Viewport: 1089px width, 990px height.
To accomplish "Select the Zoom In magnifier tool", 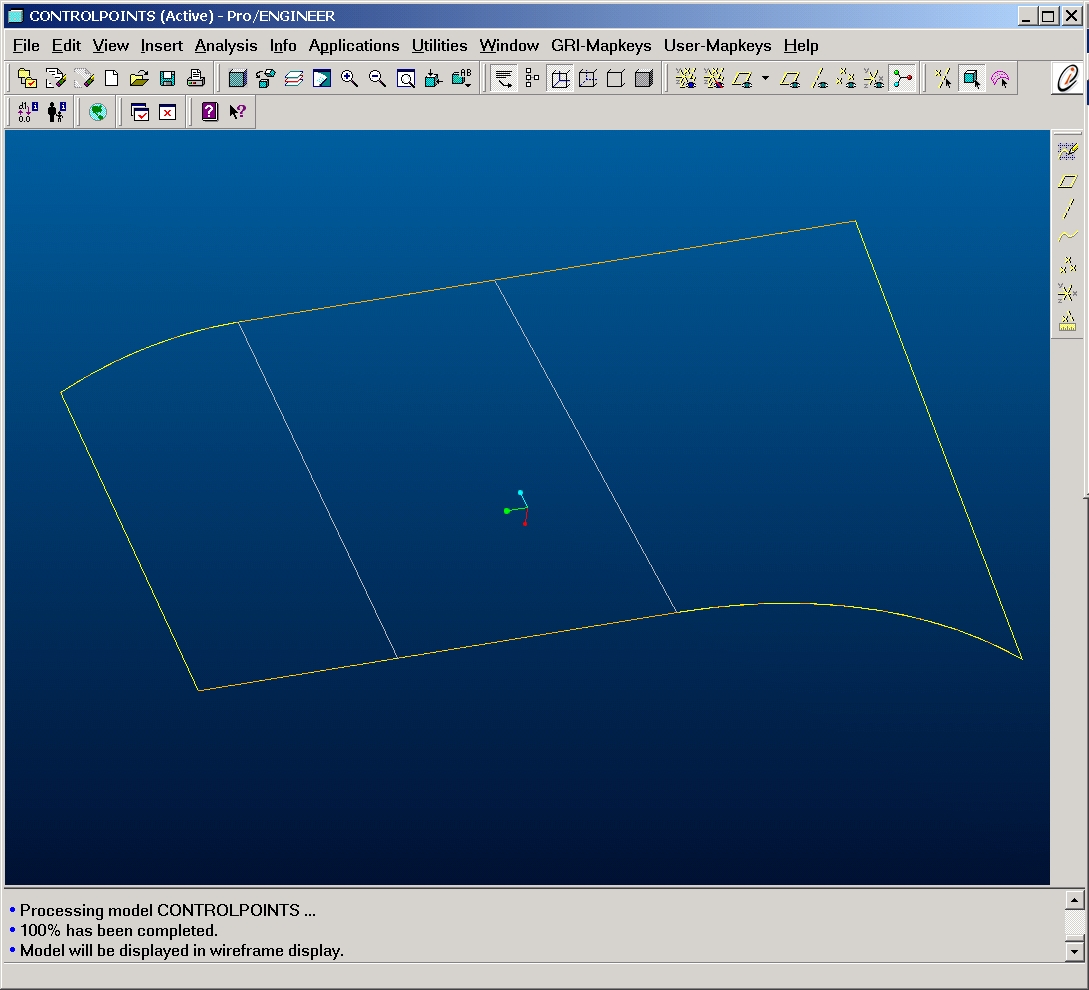I will [349, 79].
